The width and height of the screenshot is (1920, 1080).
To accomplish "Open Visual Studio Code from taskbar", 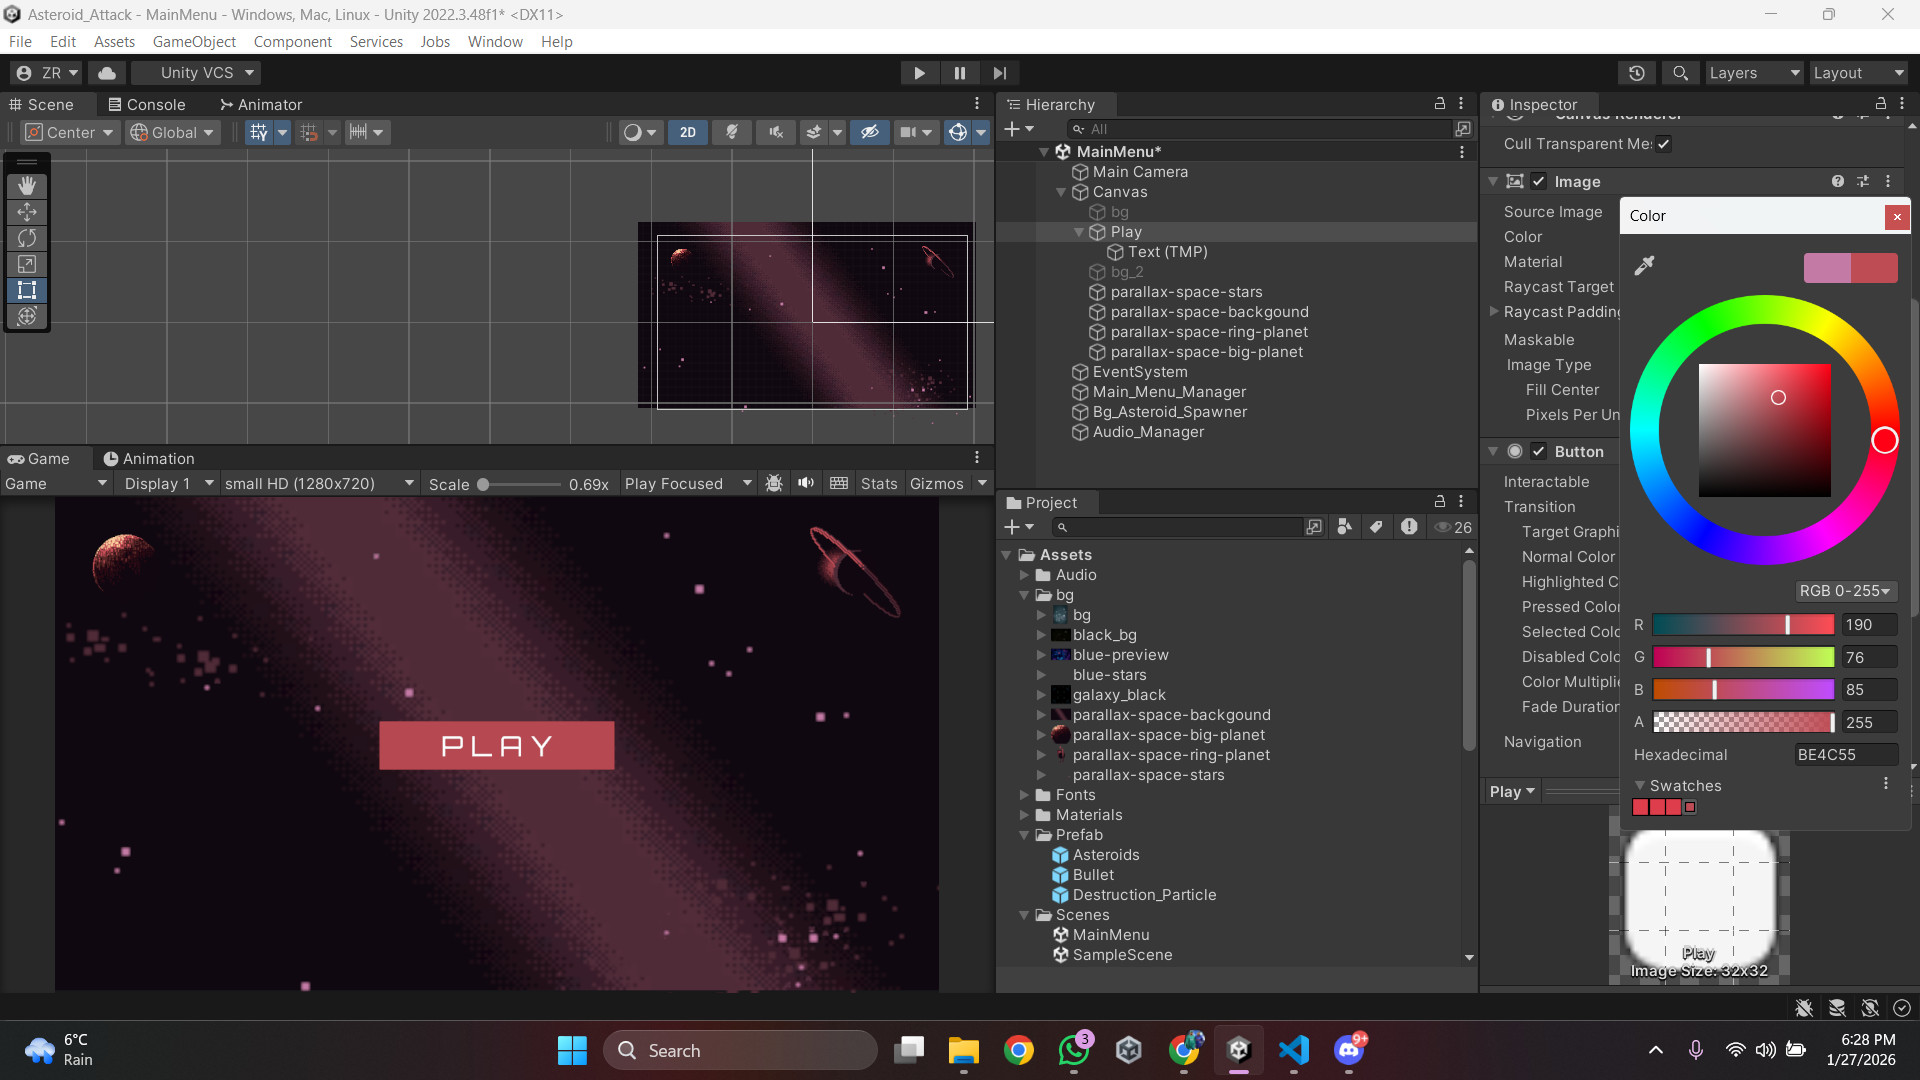I will [1293, 1050].
